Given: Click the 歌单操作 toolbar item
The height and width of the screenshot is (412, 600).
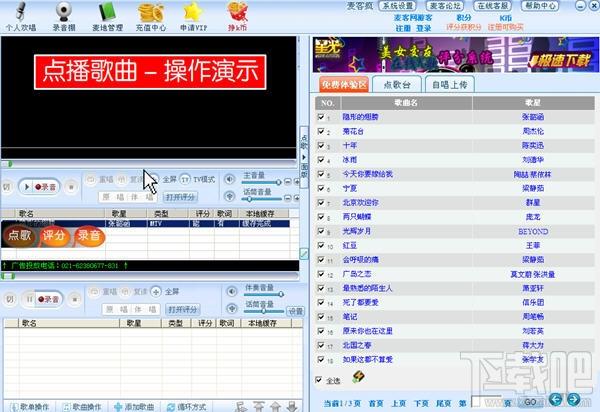Looking at the screenshot, I should (x=30, y=407).
